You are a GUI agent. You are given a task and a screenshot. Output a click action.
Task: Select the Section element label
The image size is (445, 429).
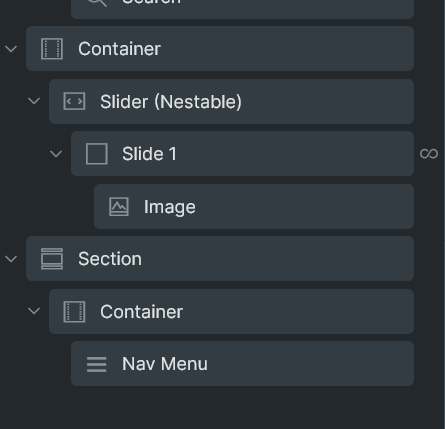(x=110, y=259)
